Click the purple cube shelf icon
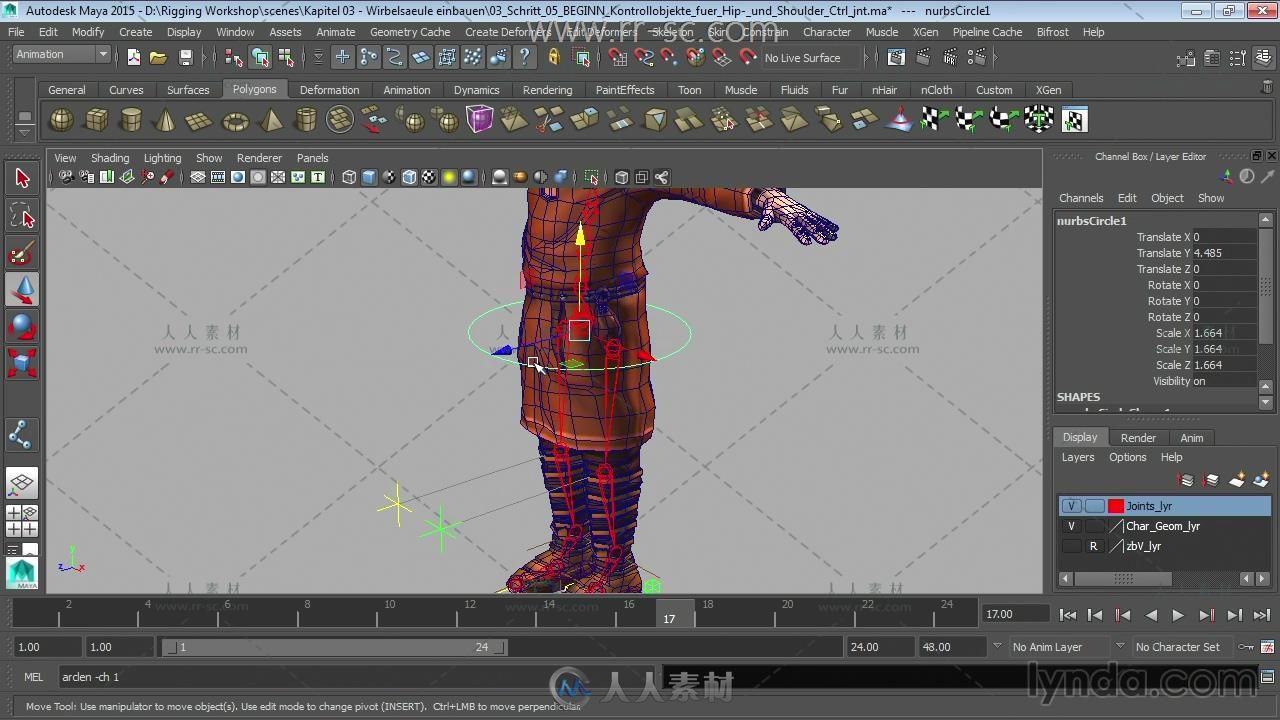Image resolution: width=1280 pixels, height=720 pixels. (480, 120)
